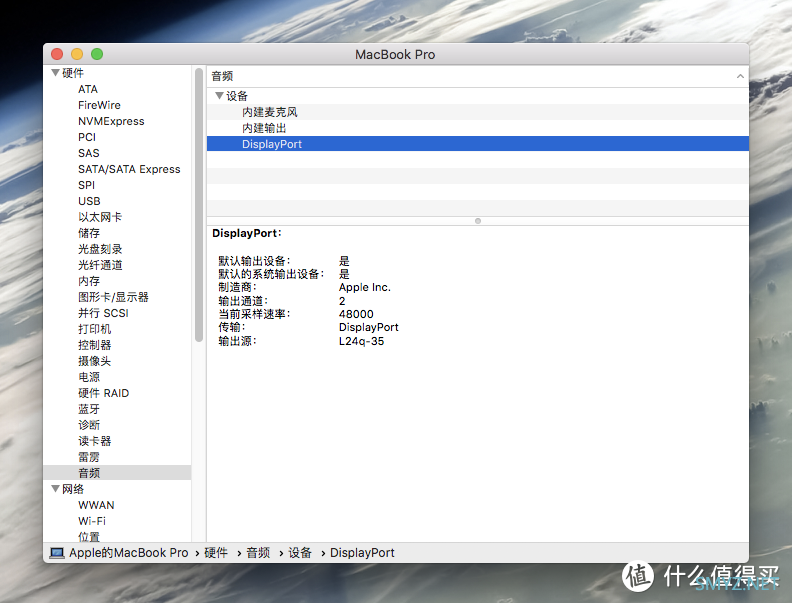Click the 硬件 breadcrumb in path bar
The width and height of the screenshot is (792, 603).
click(x=216, y=553)
